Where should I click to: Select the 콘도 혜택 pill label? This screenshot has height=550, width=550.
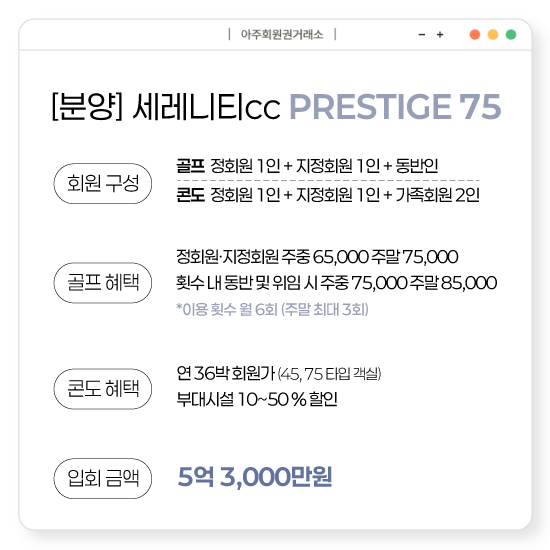pos(103,389)
